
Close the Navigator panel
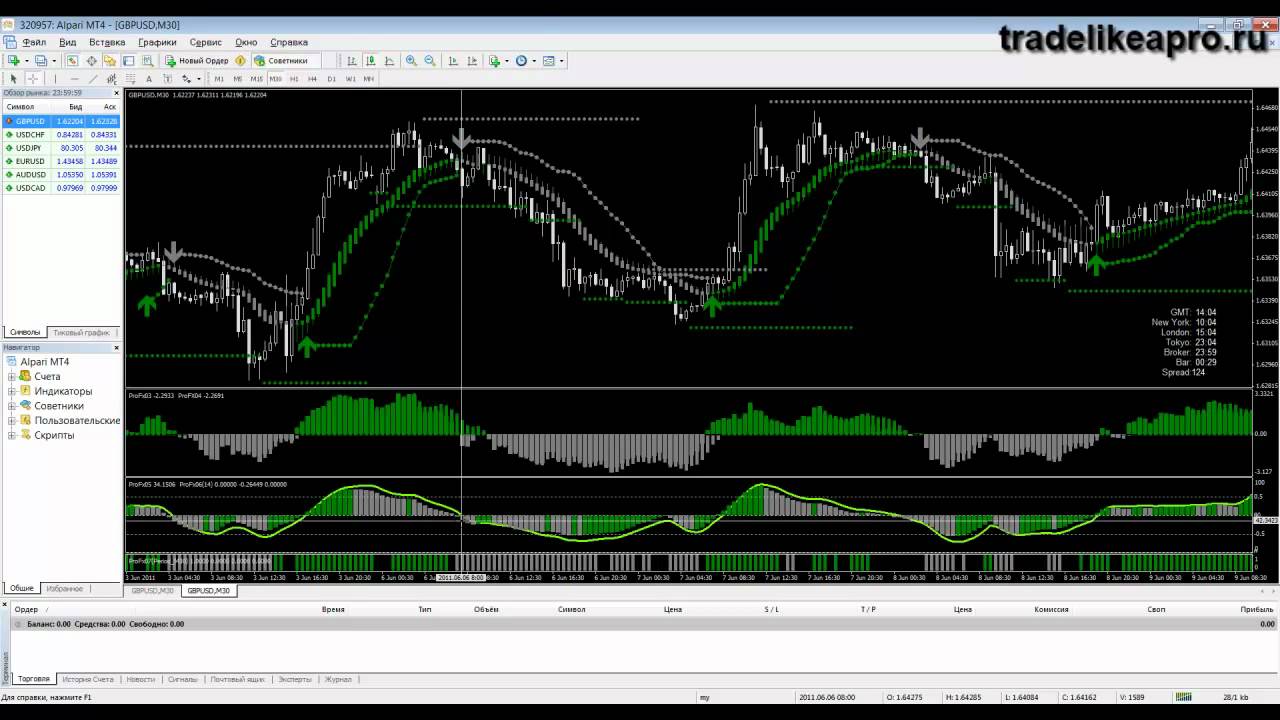117,347
